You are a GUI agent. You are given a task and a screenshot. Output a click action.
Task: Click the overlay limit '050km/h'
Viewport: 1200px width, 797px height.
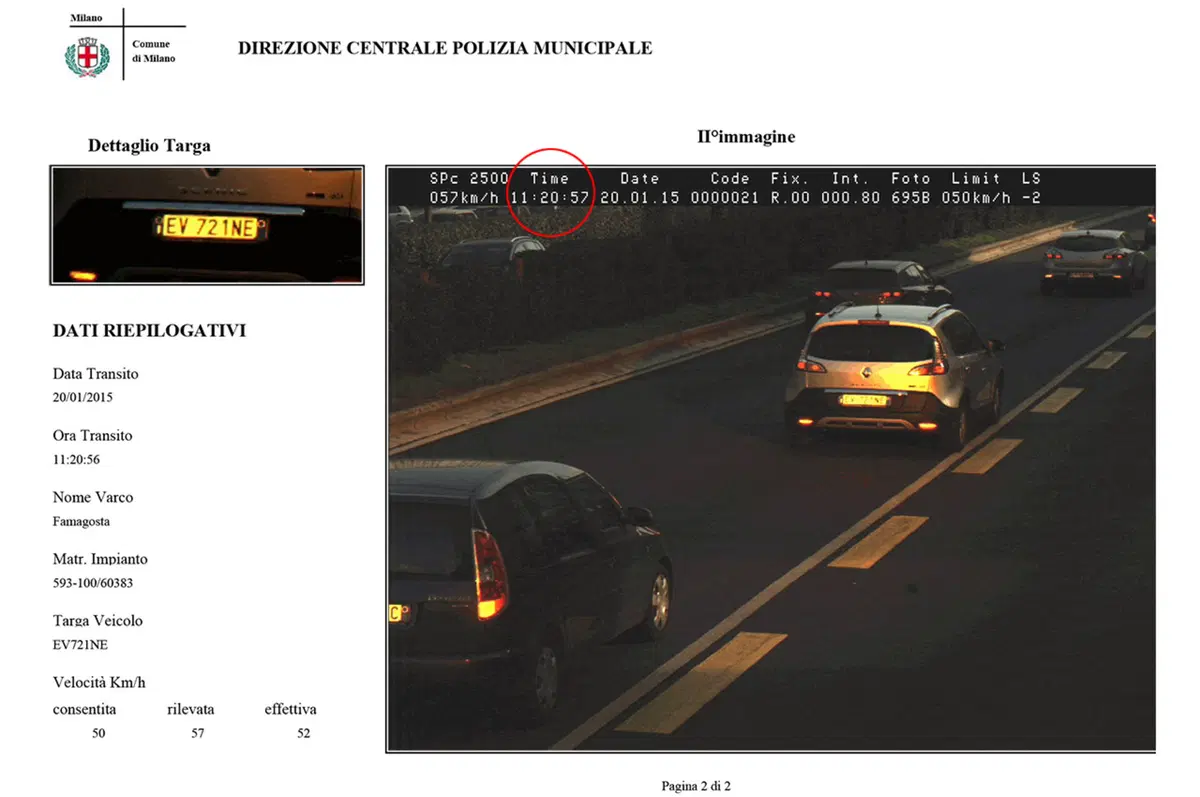(975, 198)
